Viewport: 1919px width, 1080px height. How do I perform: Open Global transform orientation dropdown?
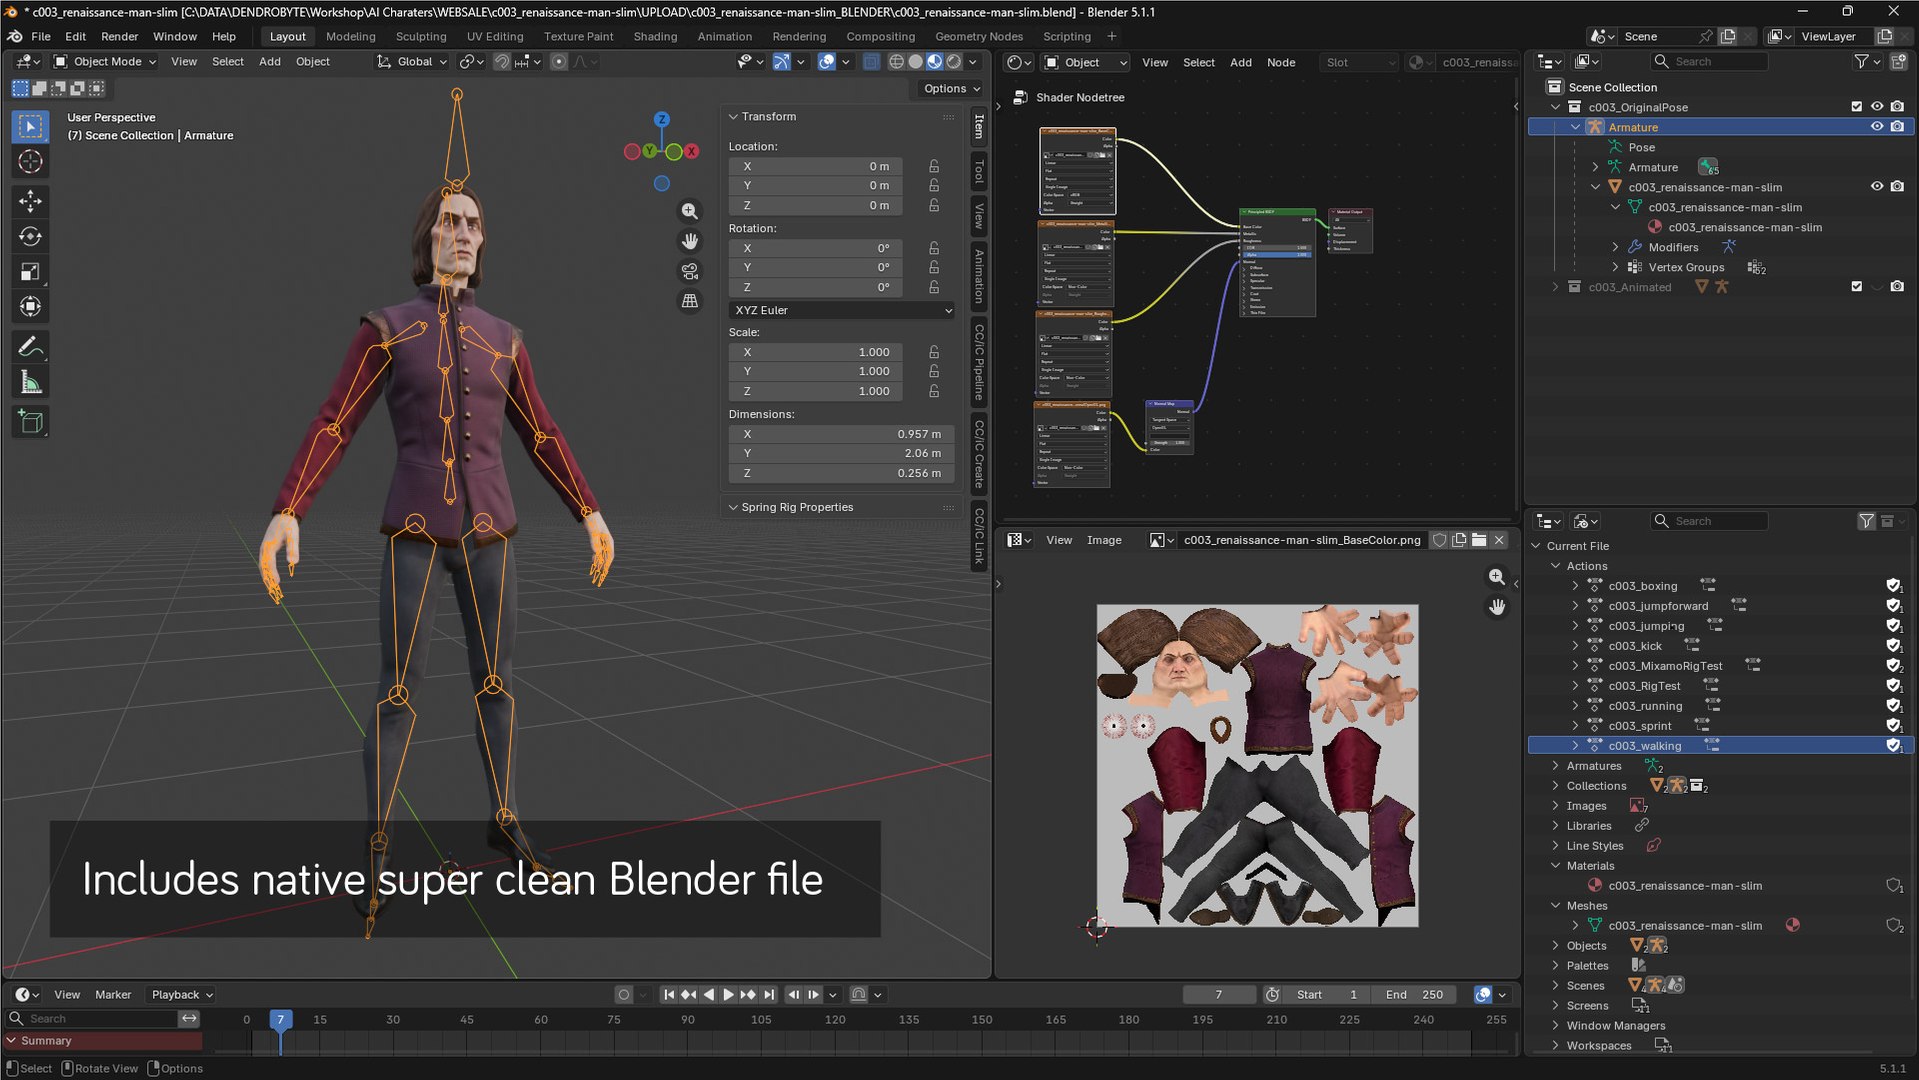coord(412,62)
